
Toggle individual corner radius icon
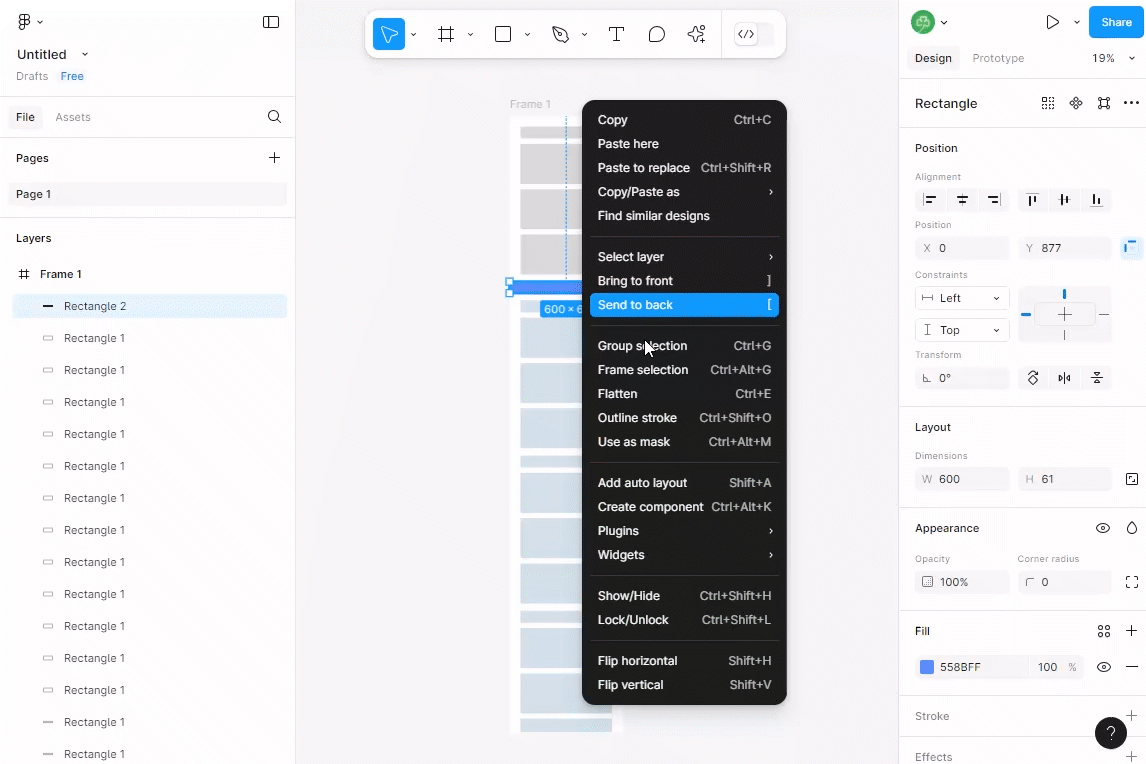(1131, 582)
